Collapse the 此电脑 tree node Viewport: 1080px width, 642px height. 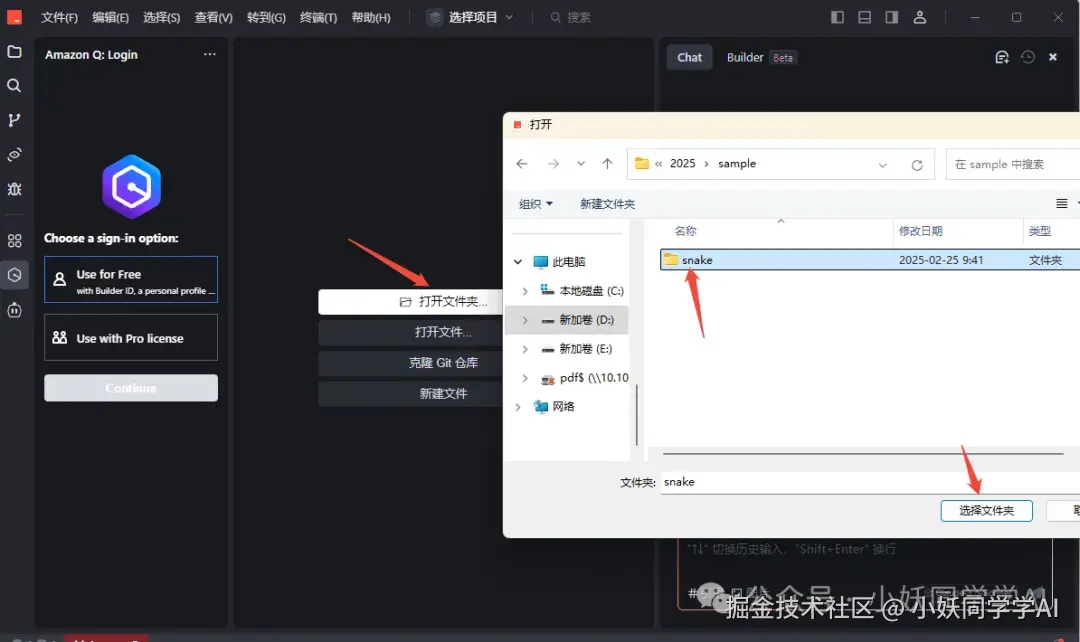click(x=518, y=262)
